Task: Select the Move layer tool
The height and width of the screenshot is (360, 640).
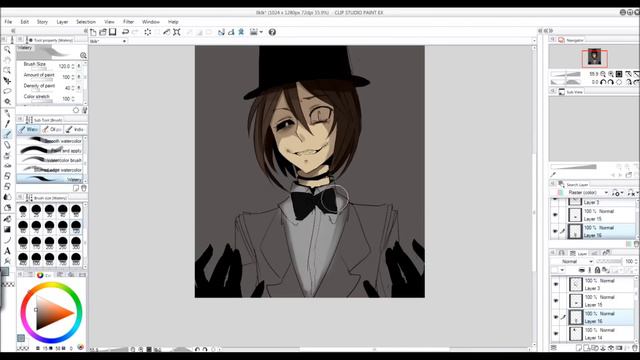Action: [7, 81]
